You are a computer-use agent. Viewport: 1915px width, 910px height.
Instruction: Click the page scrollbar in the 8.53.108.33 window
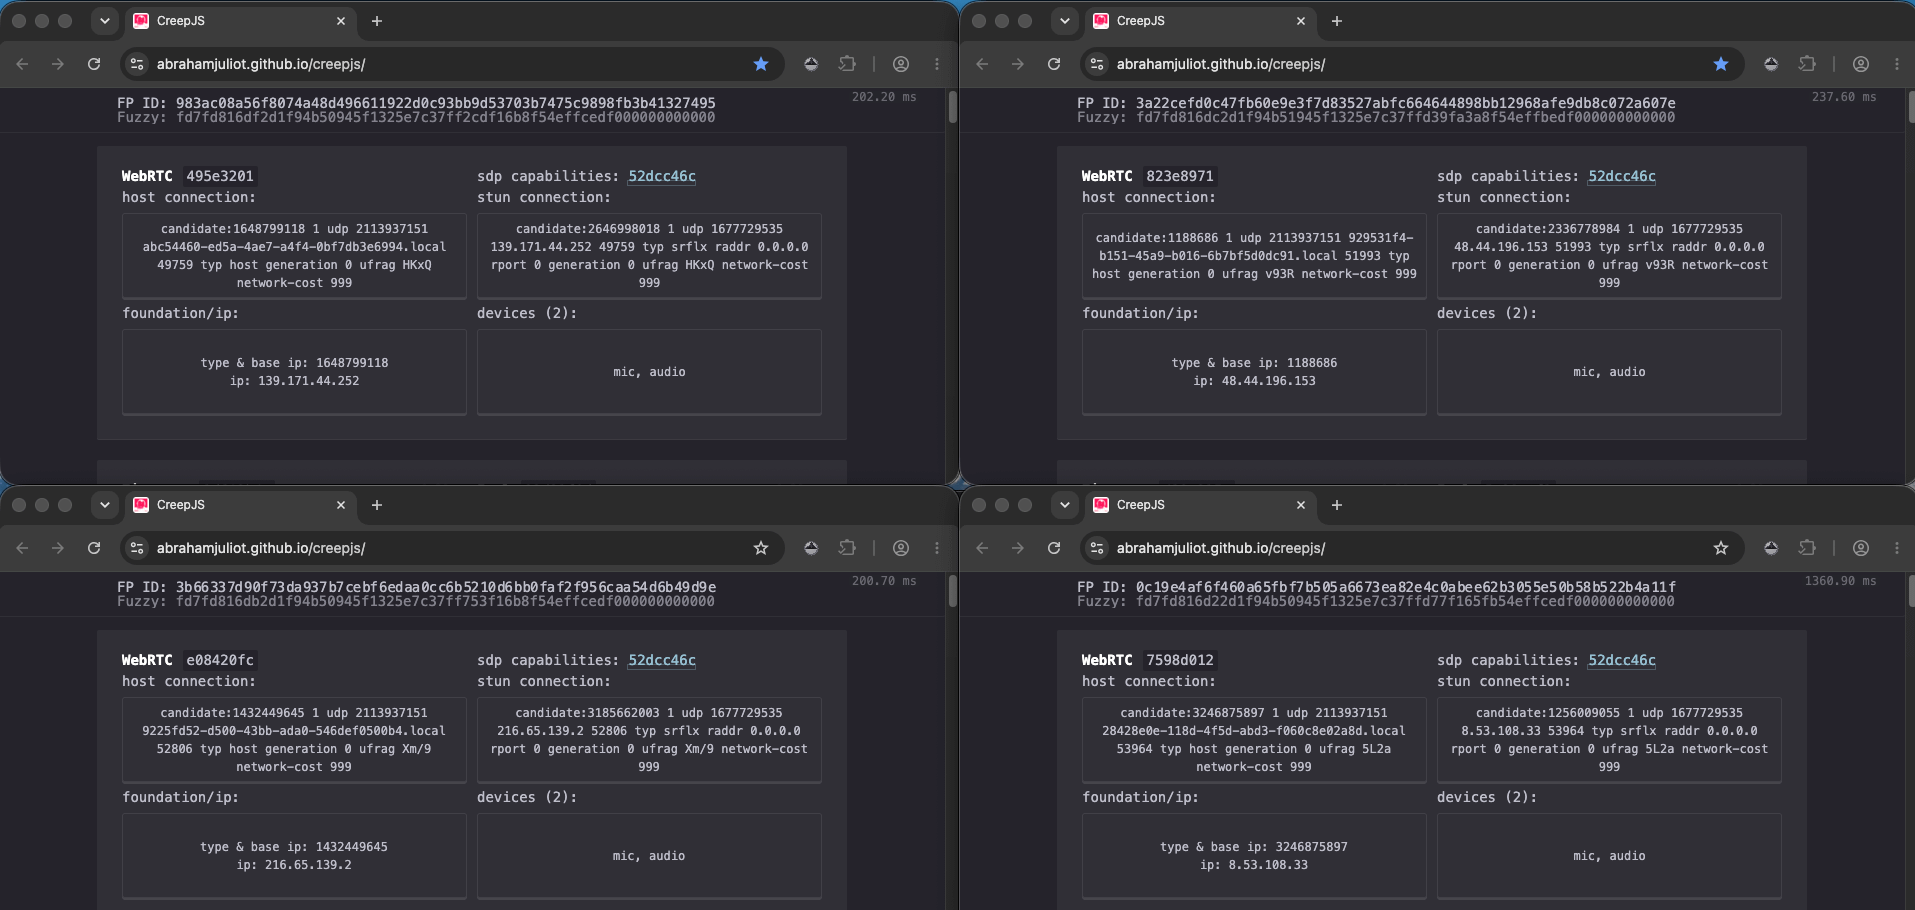point(1912,591)
